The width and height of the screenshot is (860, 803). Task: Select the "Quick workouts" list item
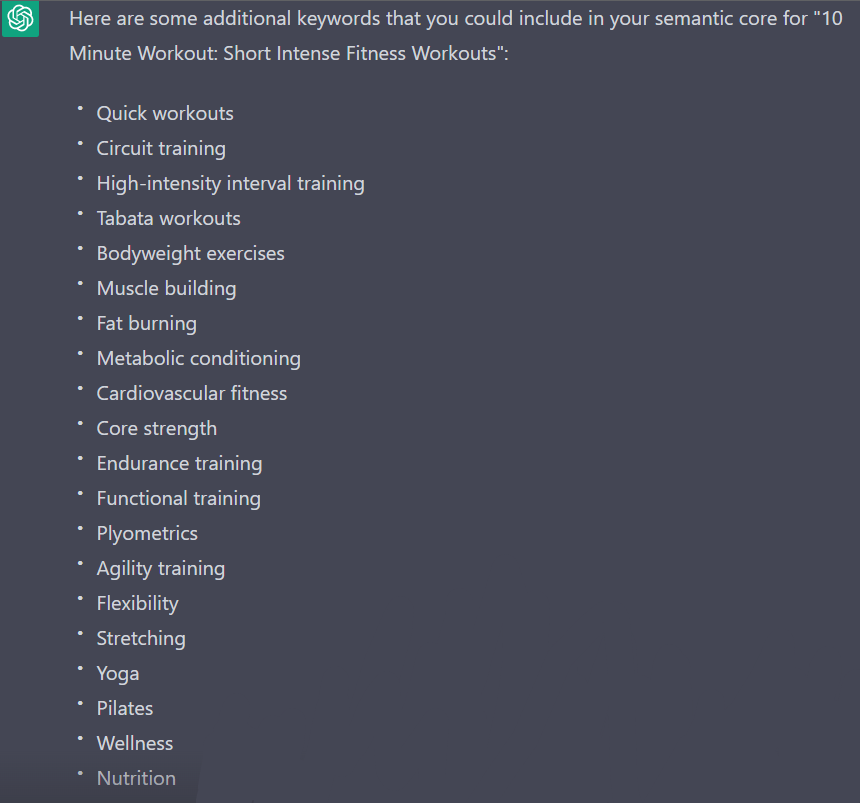[165, 114]
